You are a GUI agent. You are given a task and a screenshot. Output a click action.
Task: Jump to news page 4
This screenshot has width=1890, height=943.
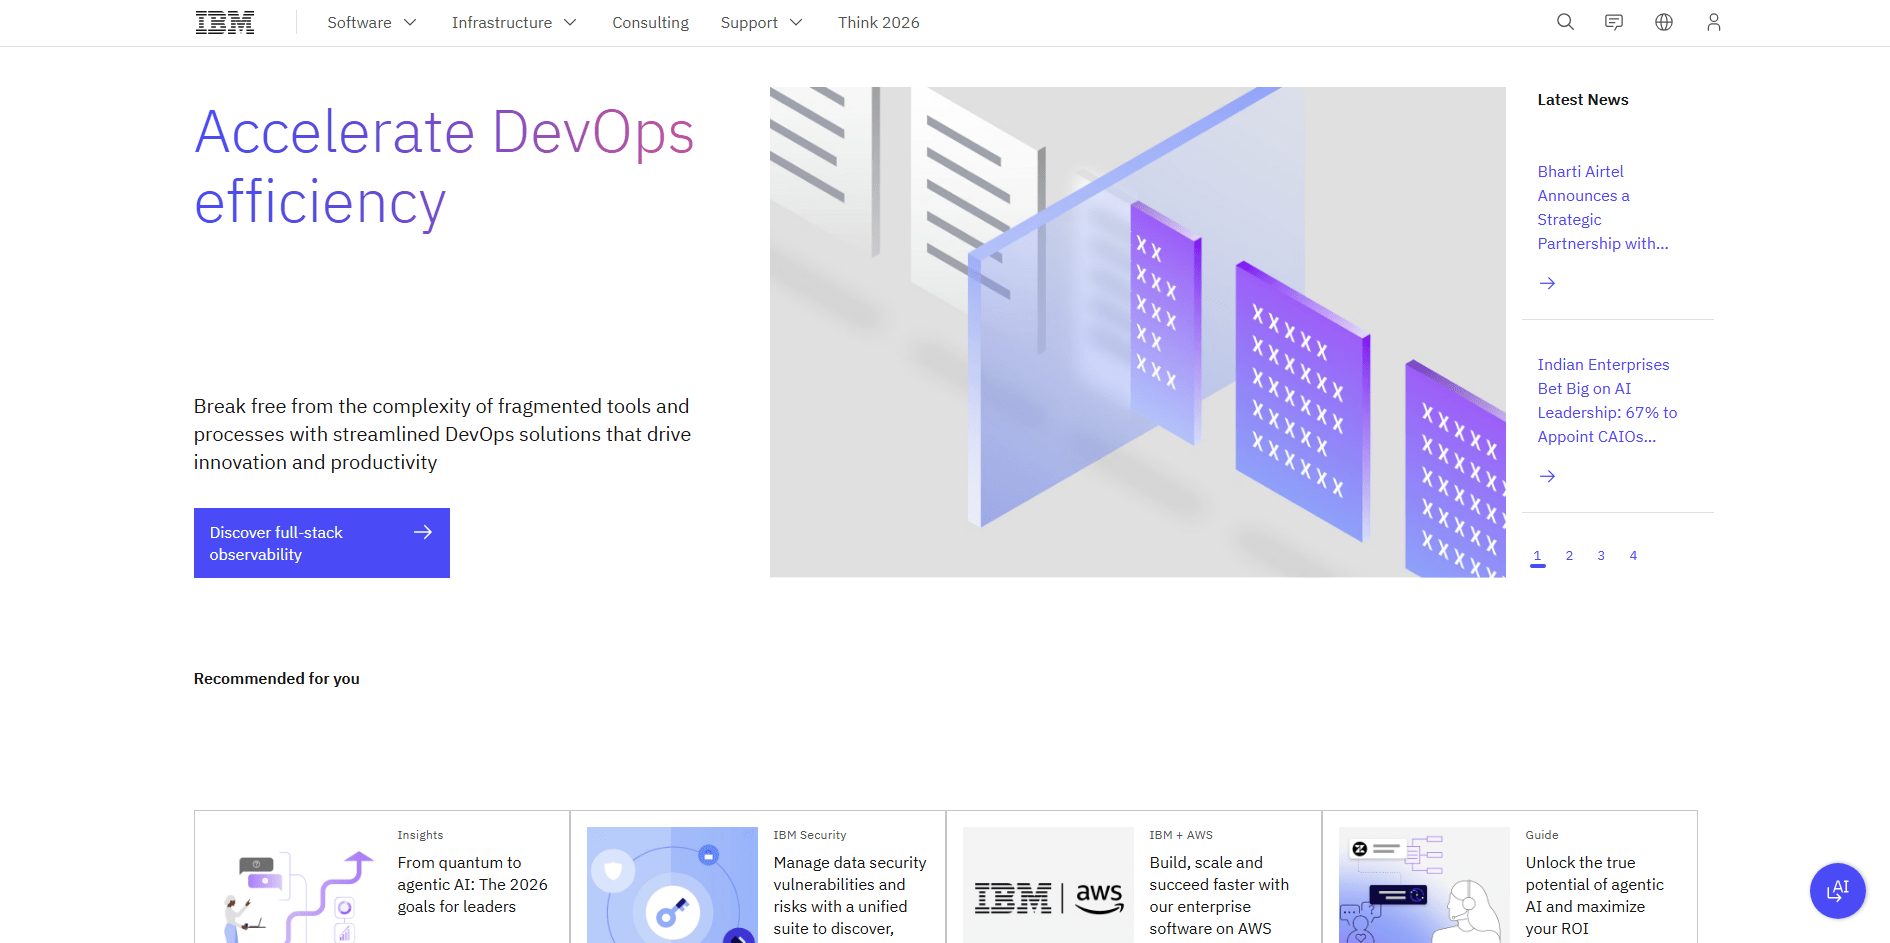point(1633,556)
